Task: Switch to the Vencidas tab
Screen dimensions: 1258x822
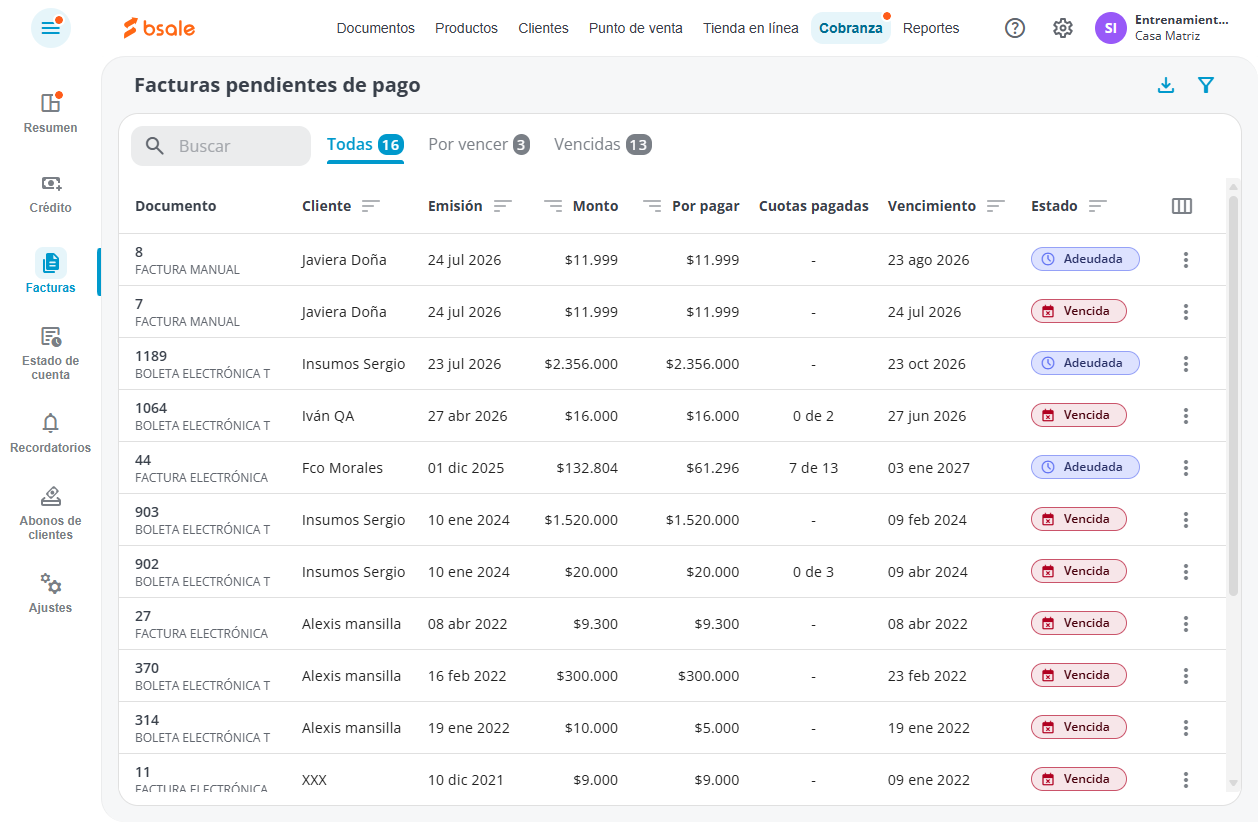Action: click(x=603, y=145)
